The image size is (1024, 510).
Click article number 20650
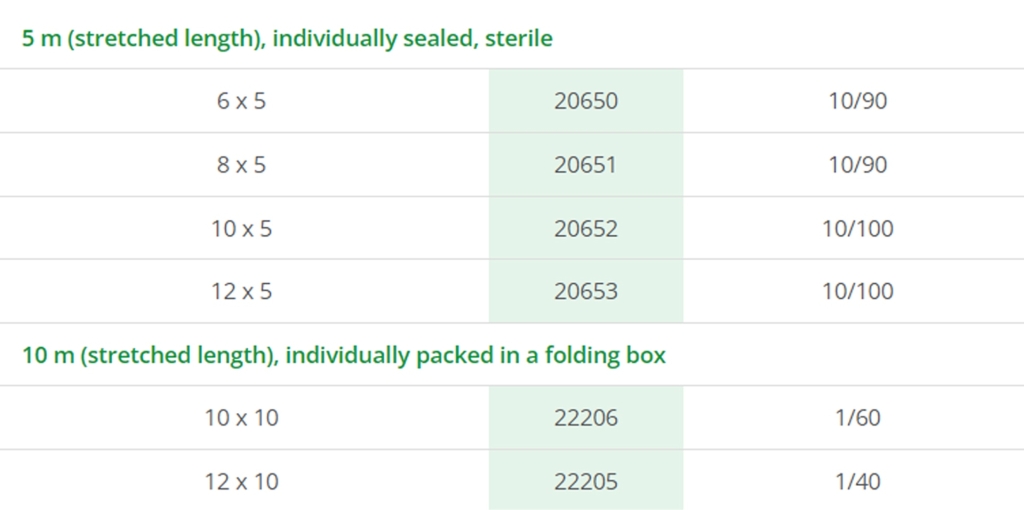coord(586,101)
